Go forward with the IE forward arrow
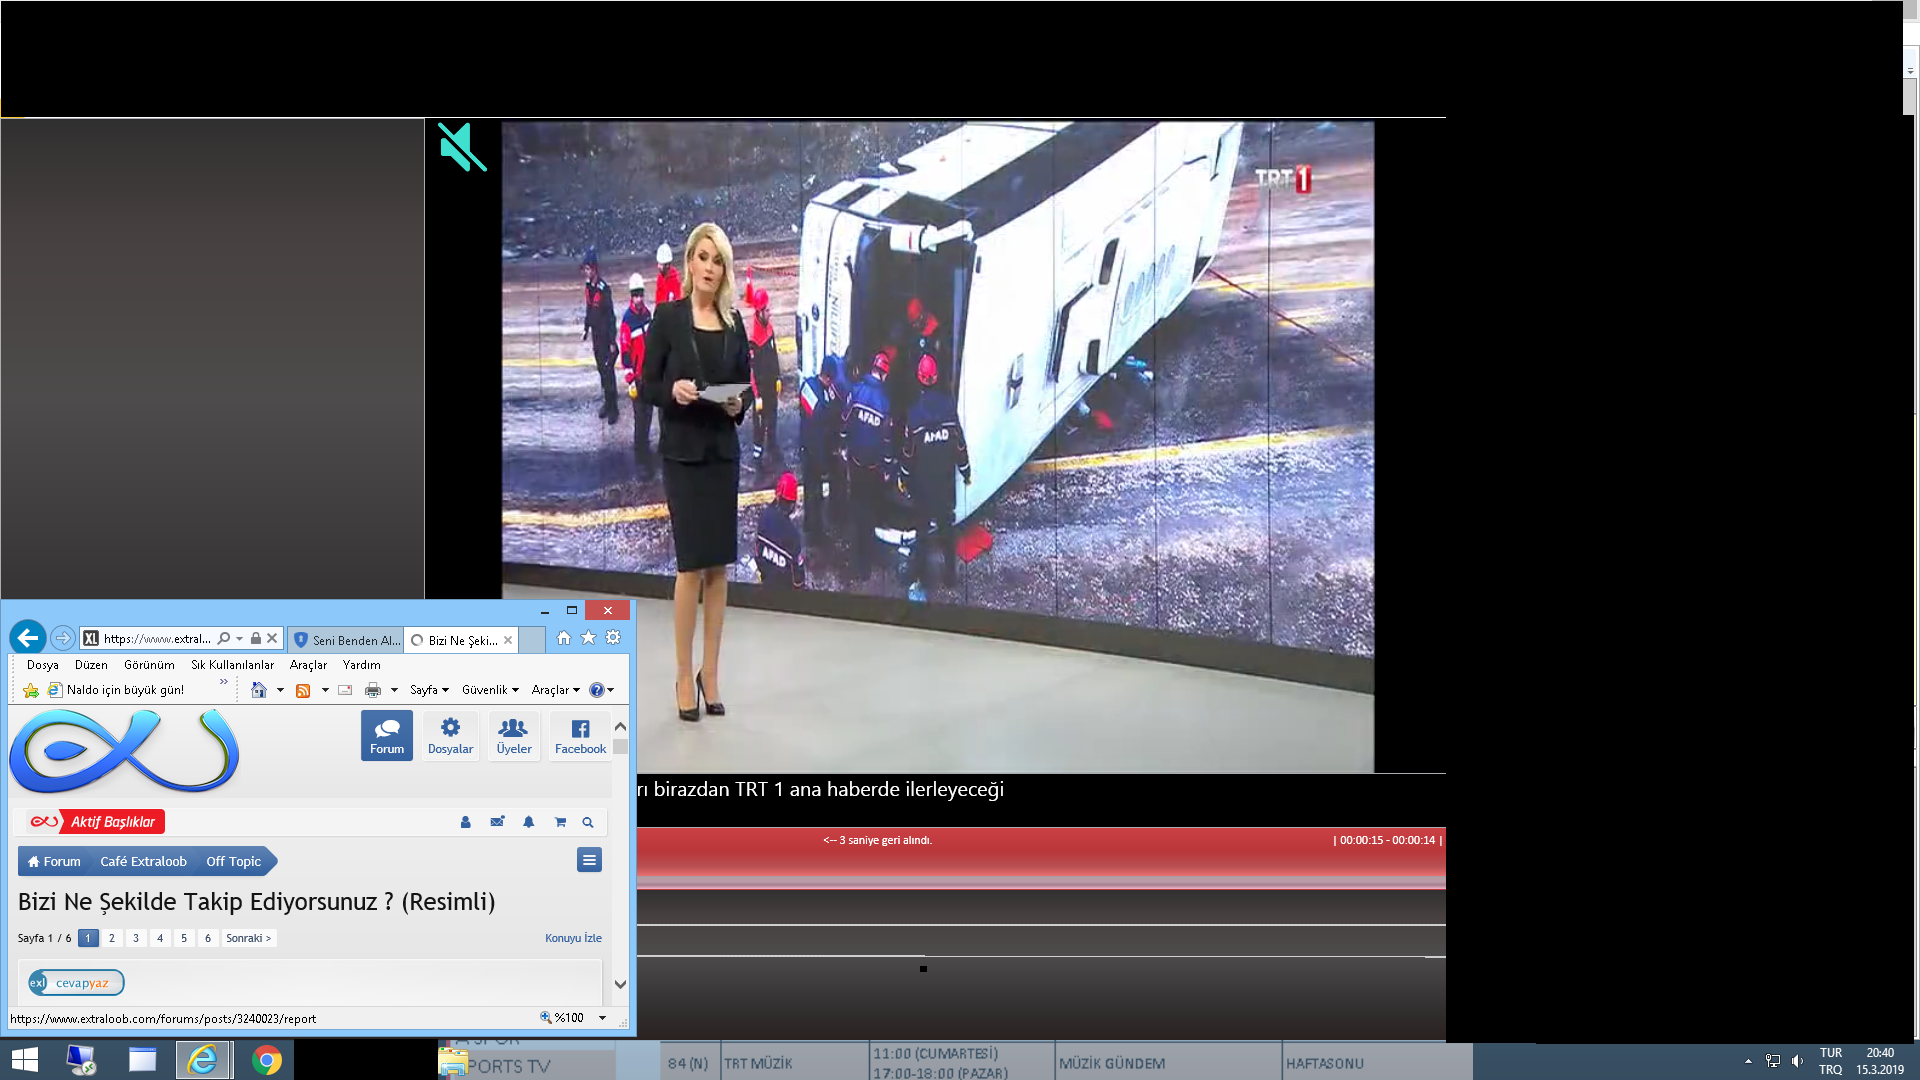The width and height of the screenshot is (1920, 1080). coord(63,638)
